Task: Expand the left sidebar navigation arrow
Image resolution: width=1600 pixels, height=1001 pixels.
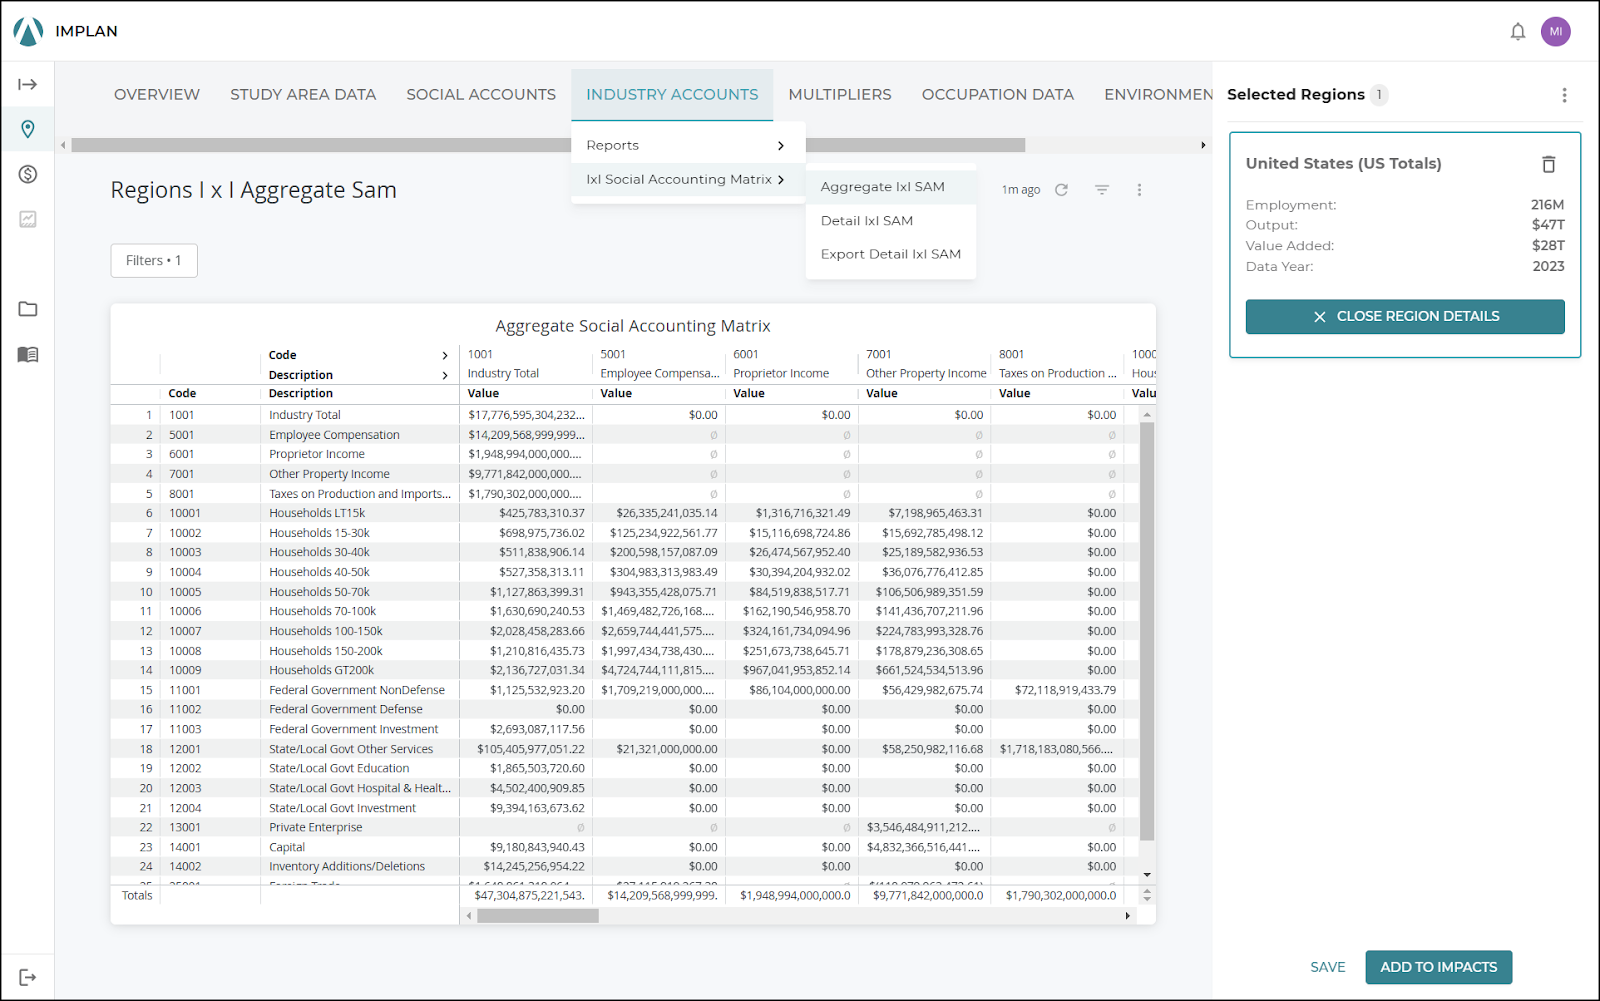Action: pyautogui.click(x=28, y=84)
